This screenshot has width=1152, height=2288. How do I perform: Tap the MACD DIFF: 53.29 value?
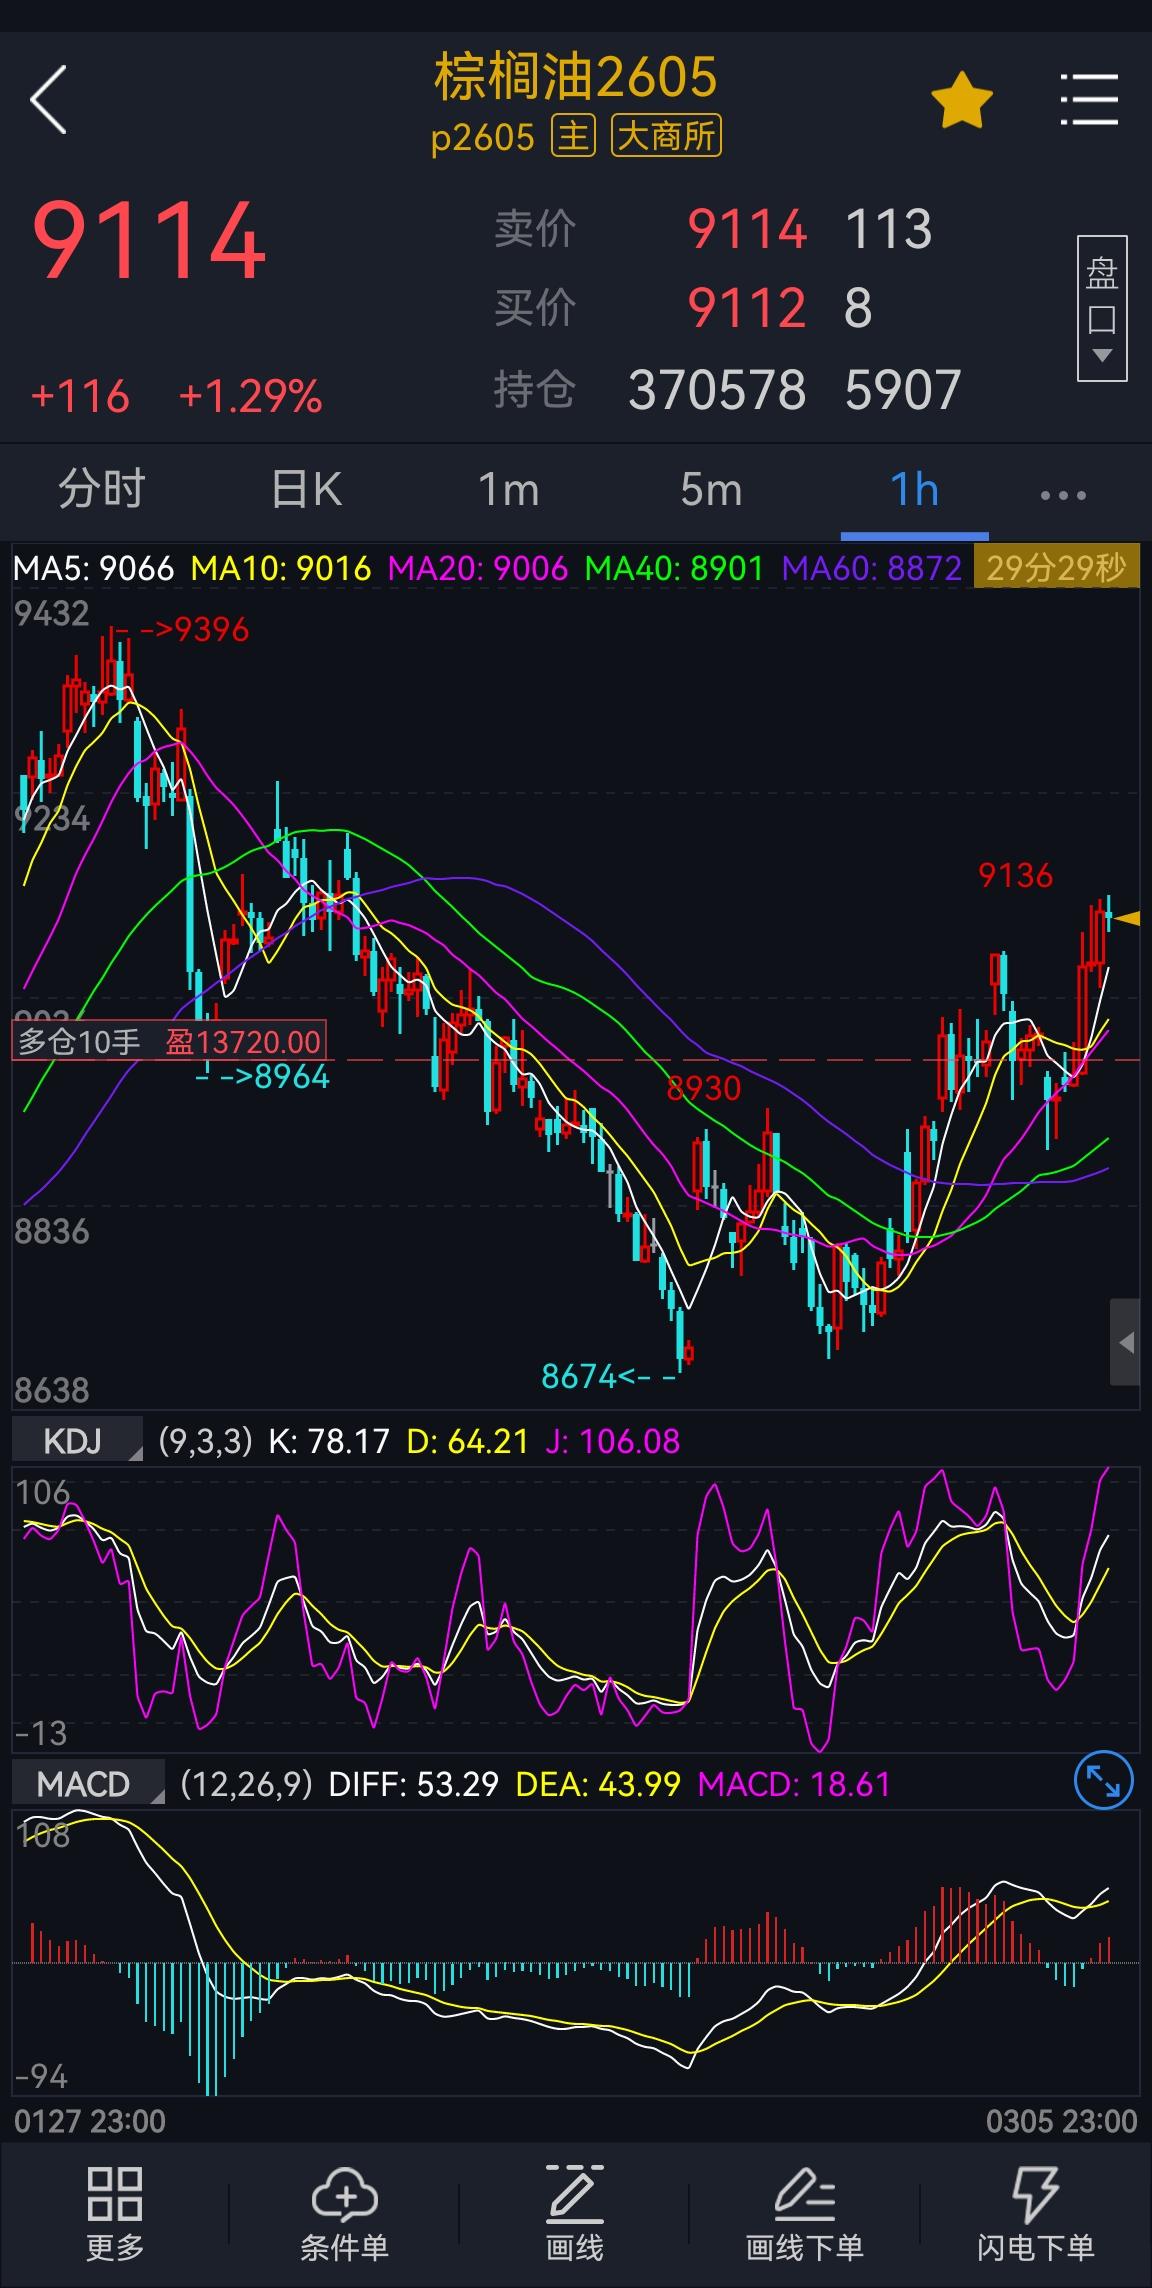tap(413, 1784)
